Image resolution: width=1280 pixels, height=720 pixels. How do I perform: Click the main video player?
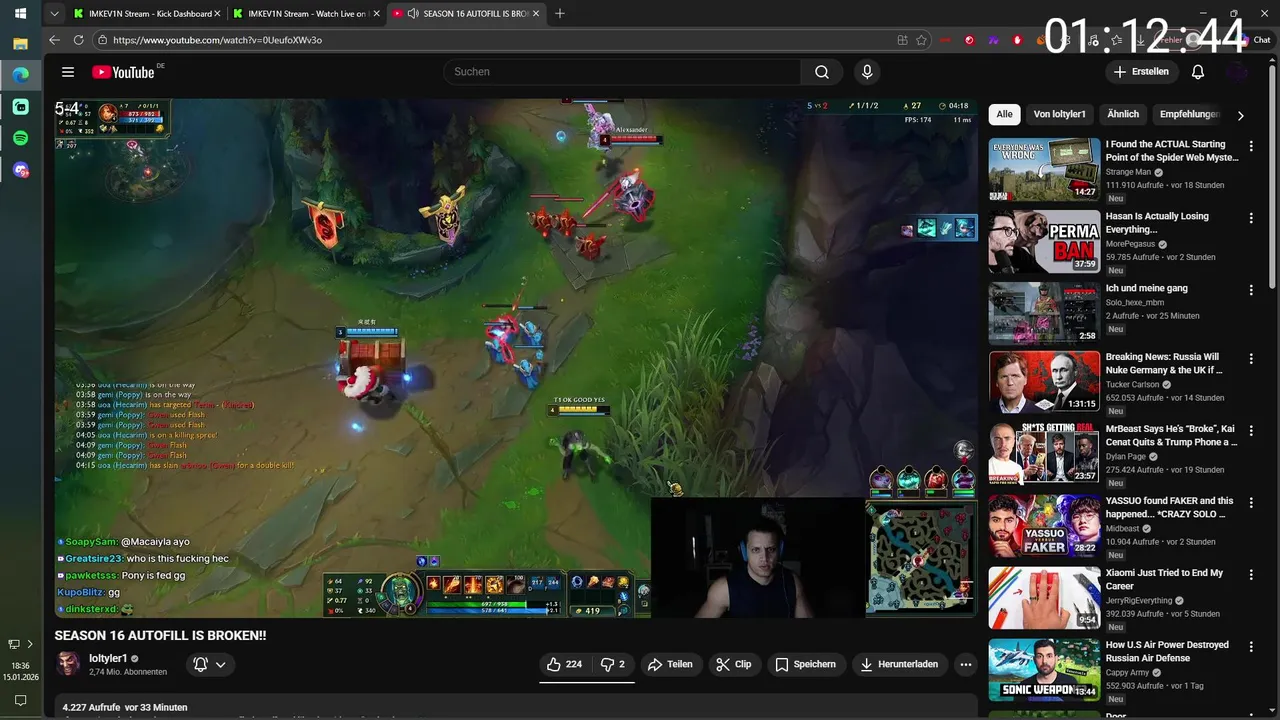coord(516,358)
